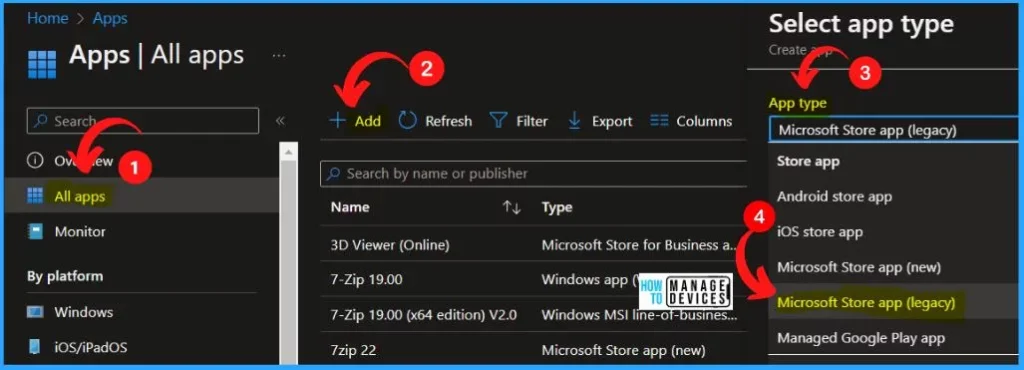Sort by Name using the arrows icon
Image resolution: width=1024 pixels, height=370 pixels.
[511, 208]
